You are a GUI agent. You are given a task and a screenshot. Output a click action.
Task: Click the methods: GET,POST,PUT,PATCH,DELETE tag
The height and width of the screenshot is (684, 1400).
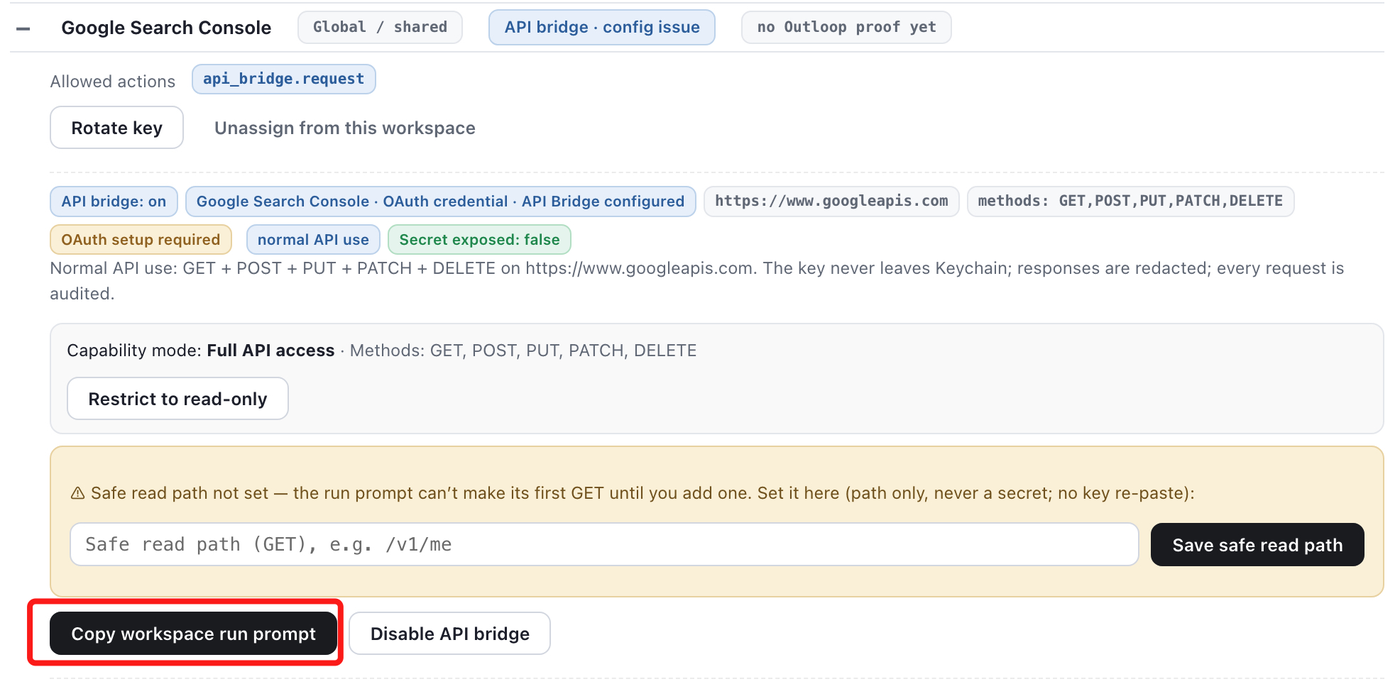pyautogui.click(x=1130, y=201)
